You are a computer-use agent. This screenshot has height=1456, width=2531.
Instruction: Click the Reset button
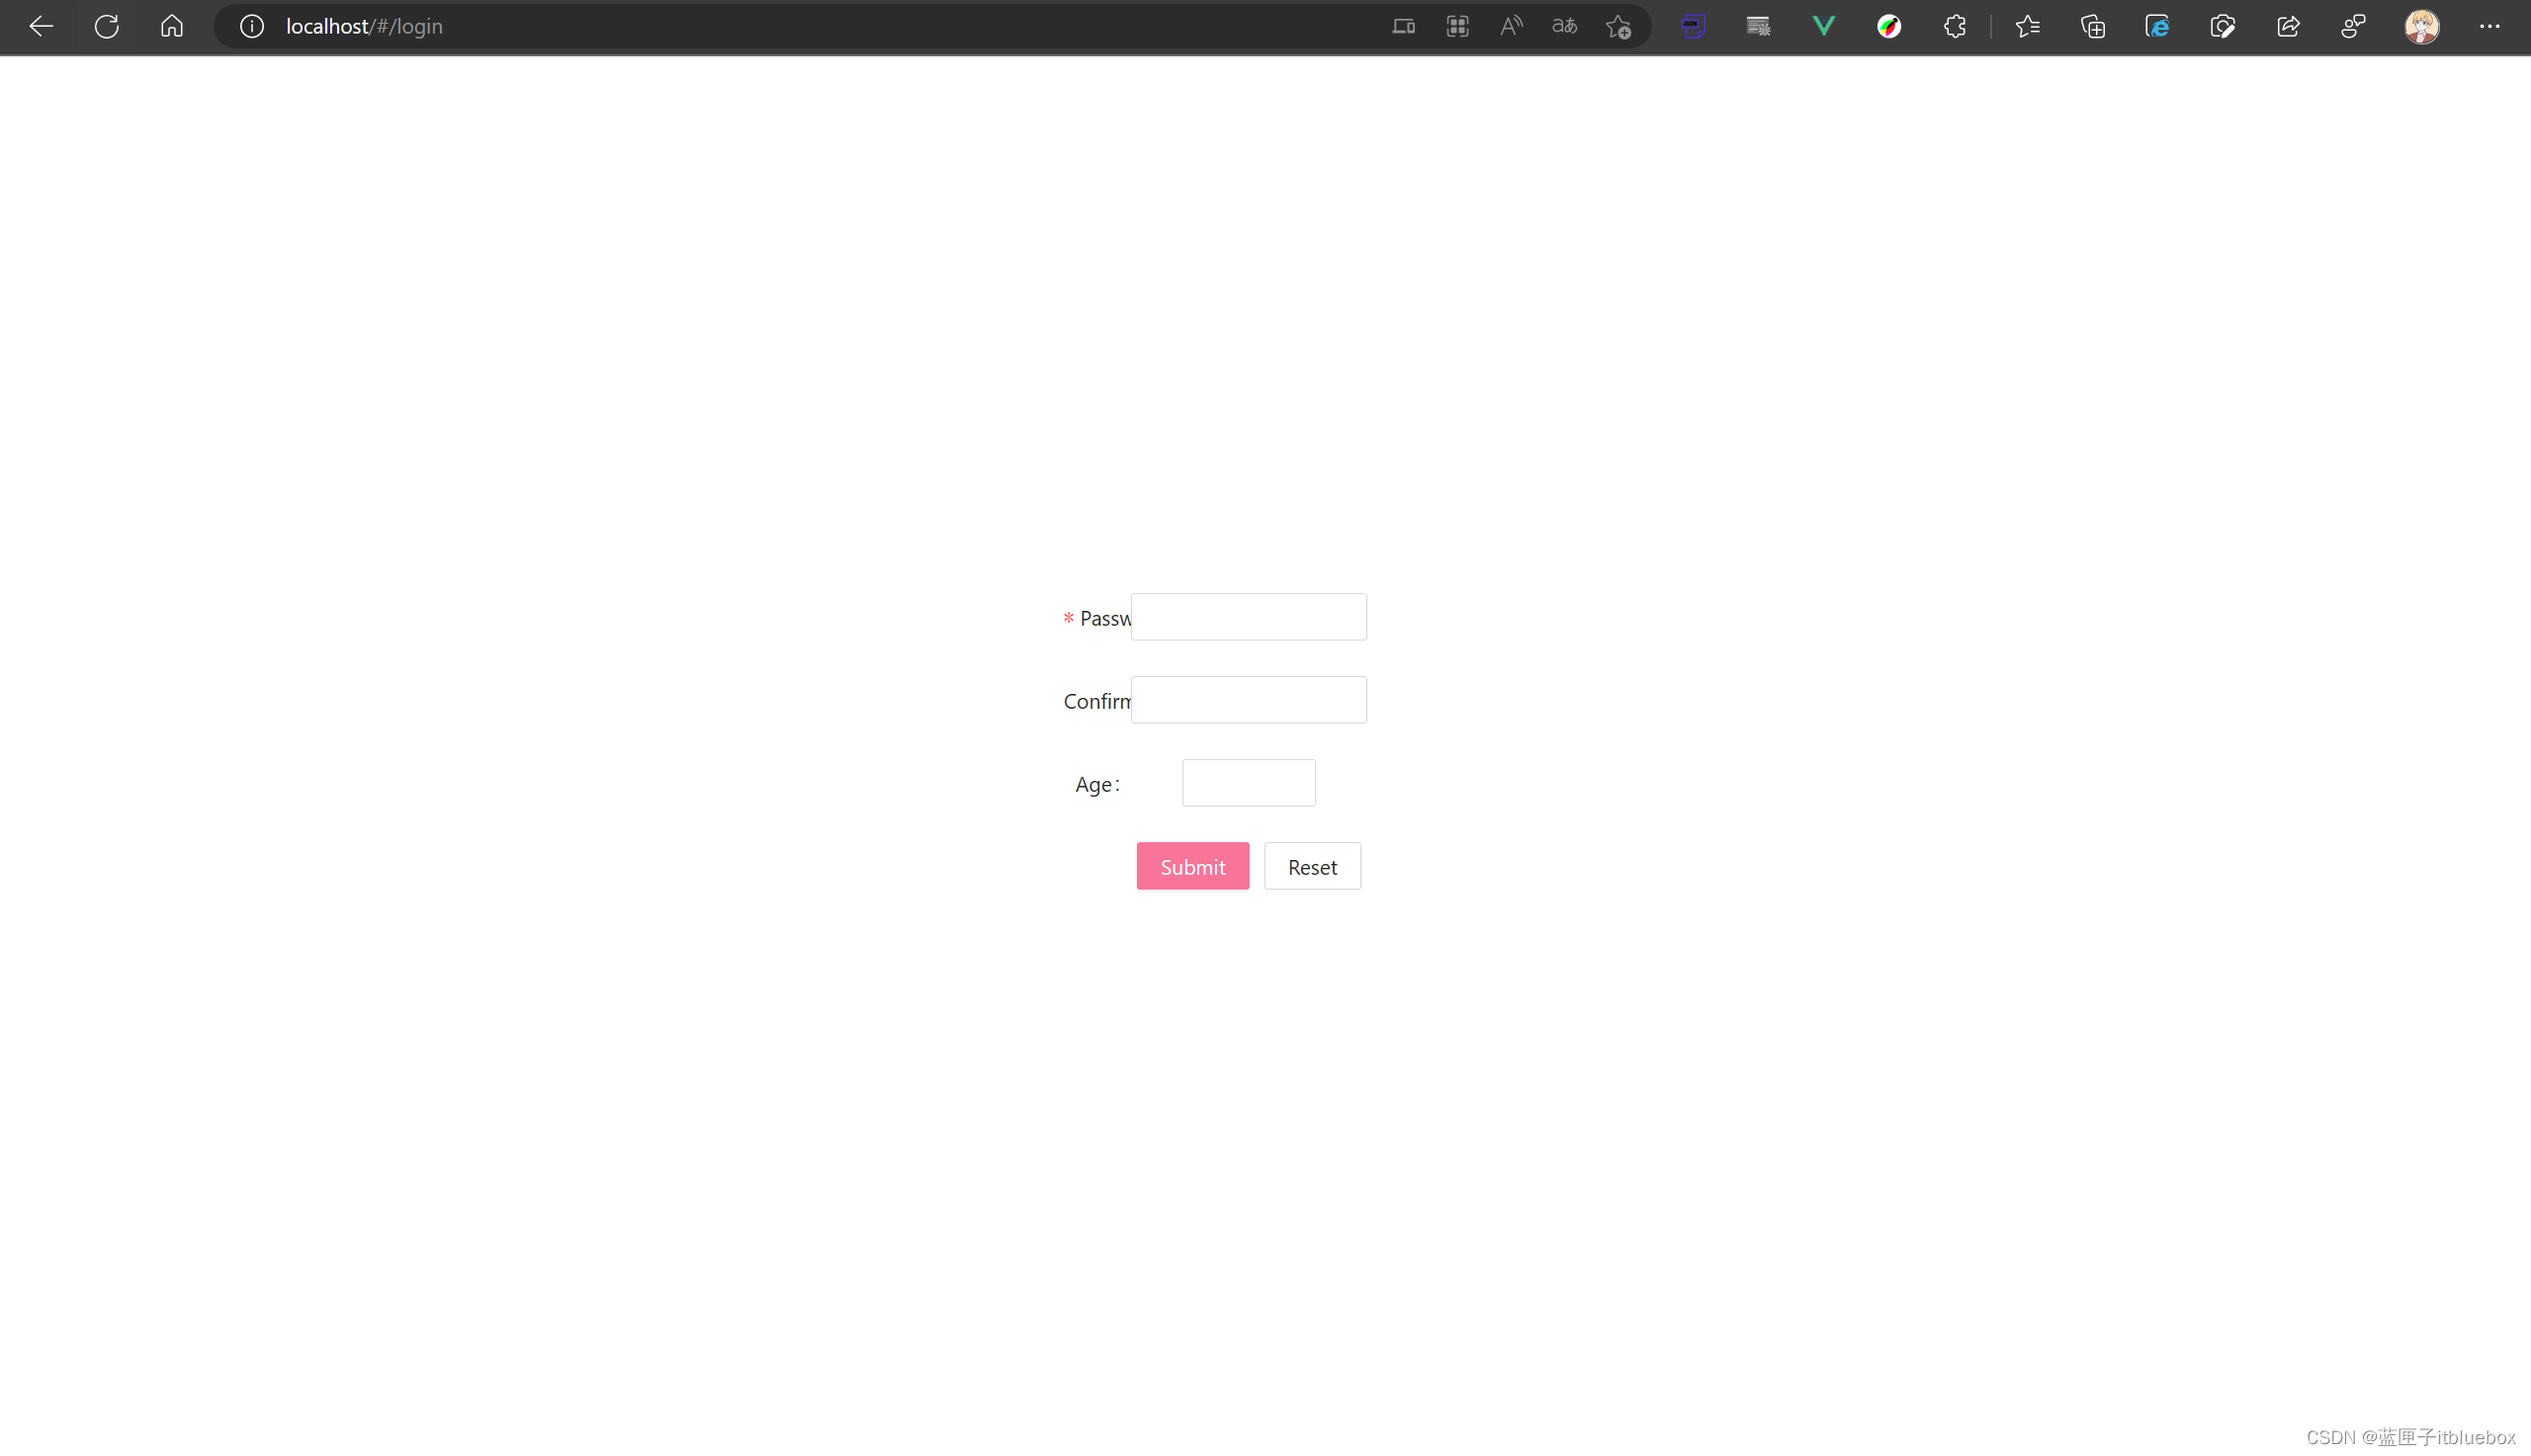[1311, 866]
